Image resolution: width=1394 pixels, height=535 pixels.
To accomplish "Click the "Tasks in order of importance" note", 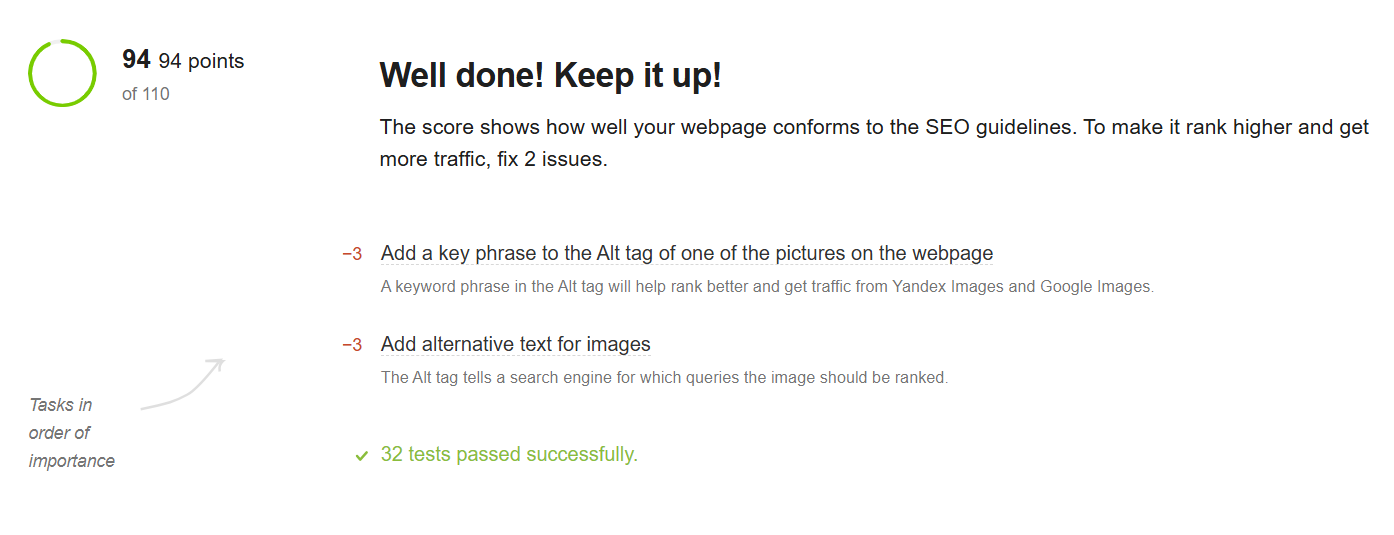I will click(72, 433).
